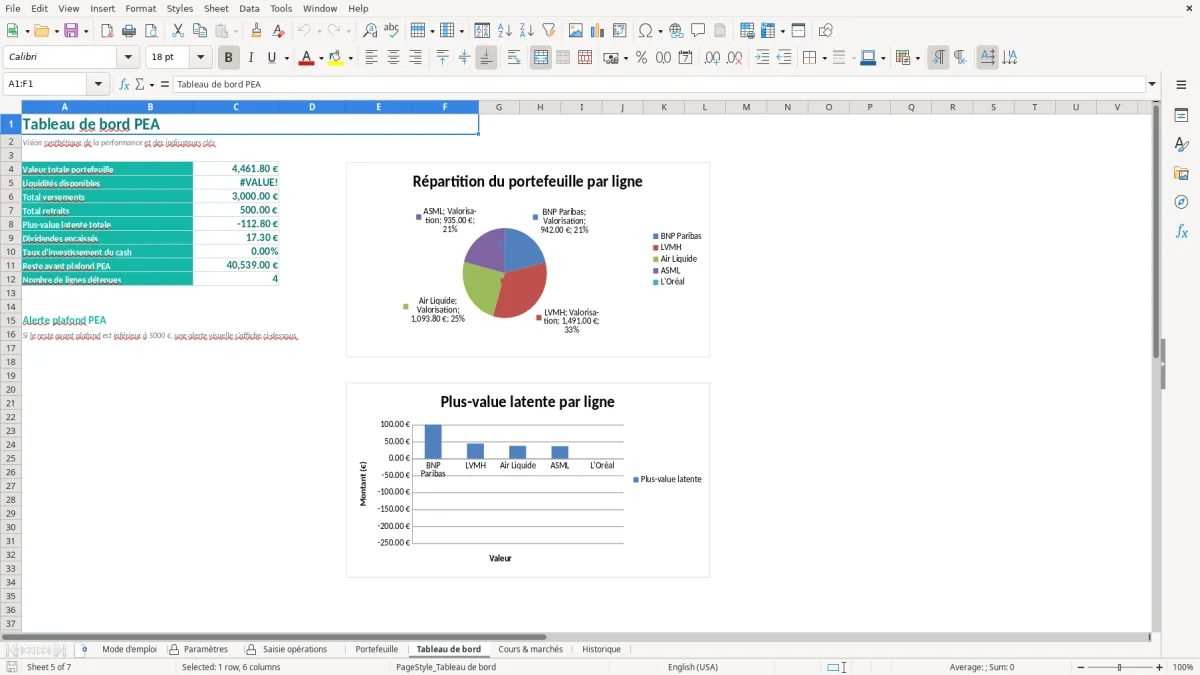Click Format as Date icon
Image resolution: width=1200 pixels, height=675 pixels.
(685, 58)
